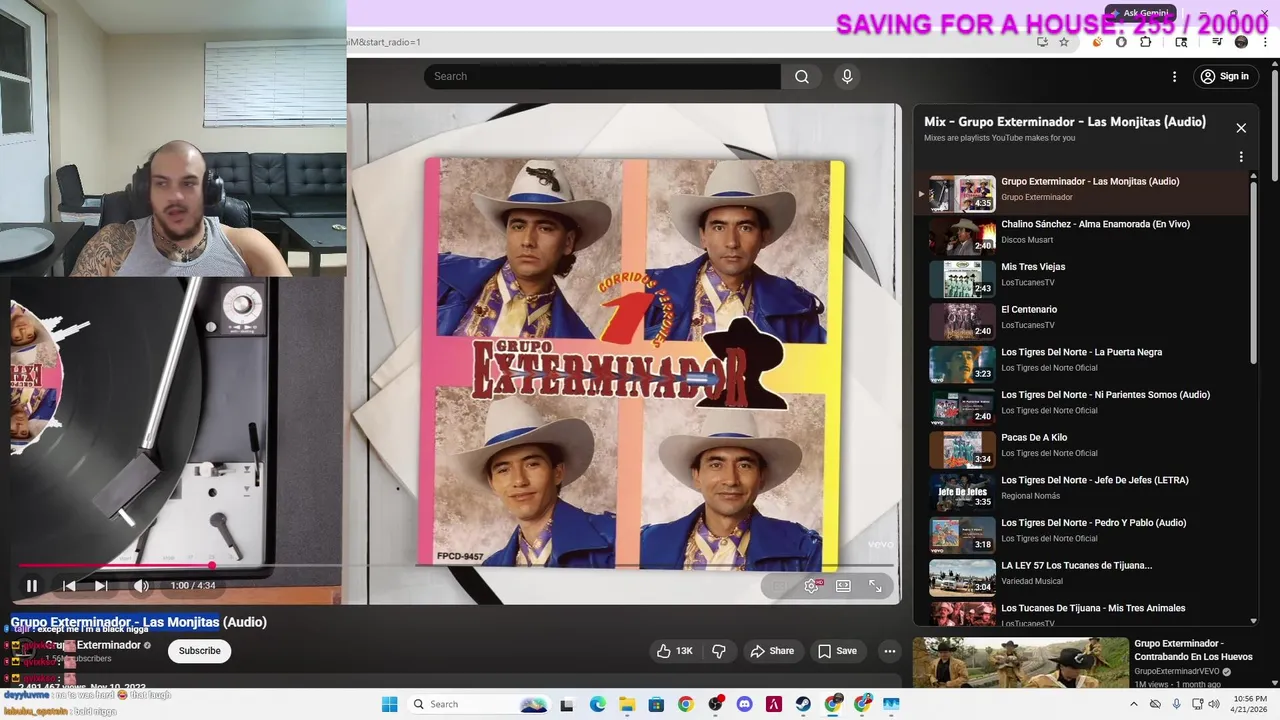This screenshot has width=1280, height=720.
Task: Switch the player to theater mode
Action: [x=843, y=586]
